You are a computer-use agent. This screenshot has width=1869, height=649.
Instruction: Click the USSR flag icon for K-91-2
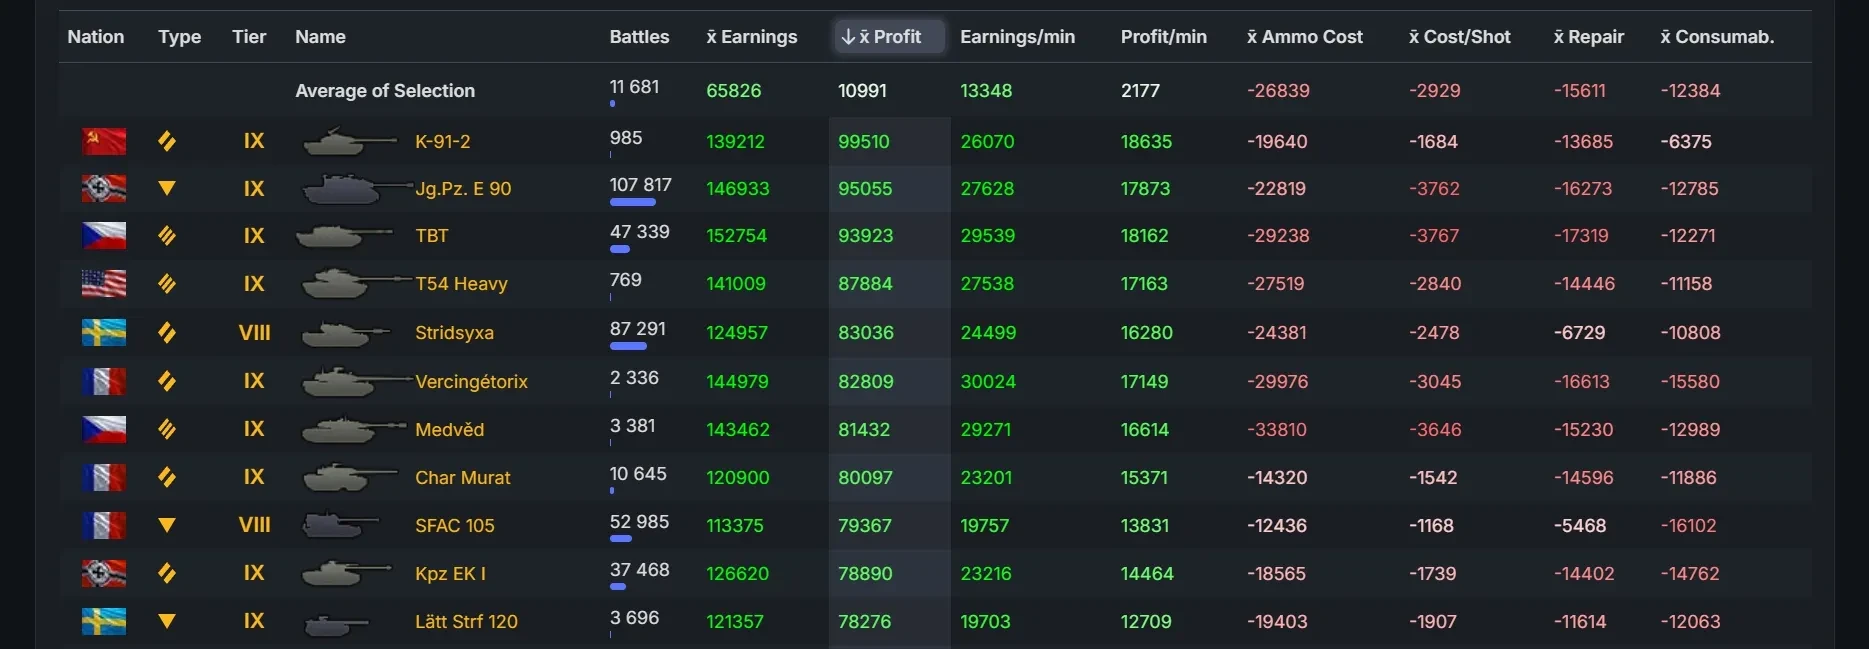point(104,141)
